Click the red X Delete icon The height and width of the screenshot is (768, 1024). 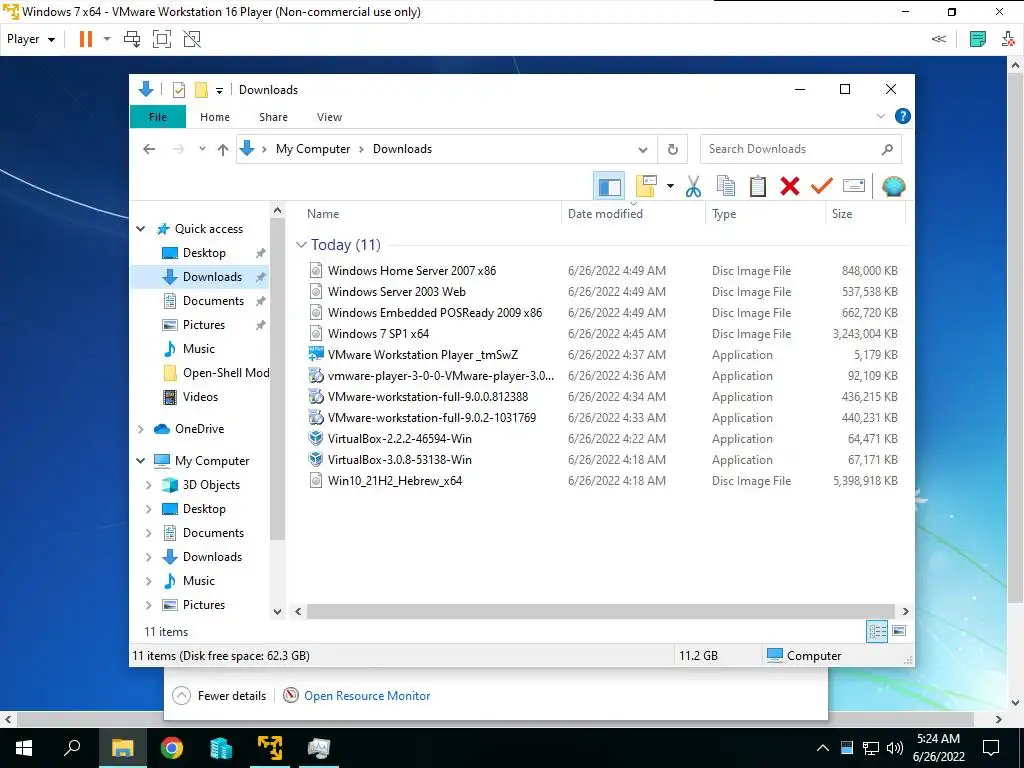(790, 187)
